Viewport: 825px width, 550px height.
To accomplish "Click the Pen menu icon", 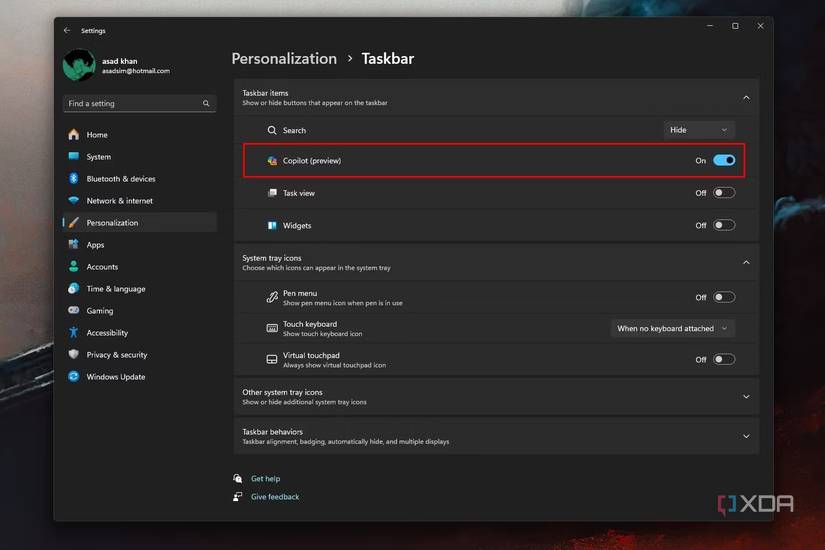I will pos(271,297).
